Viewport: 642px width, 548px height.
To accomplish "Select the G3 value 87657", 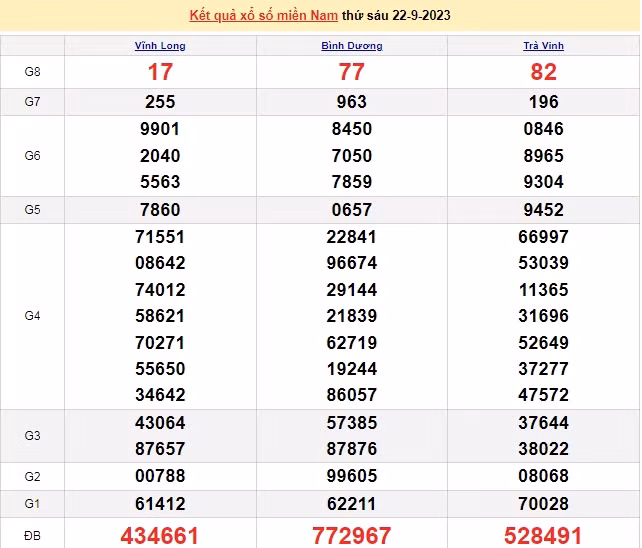I will (x=160, y=449).
